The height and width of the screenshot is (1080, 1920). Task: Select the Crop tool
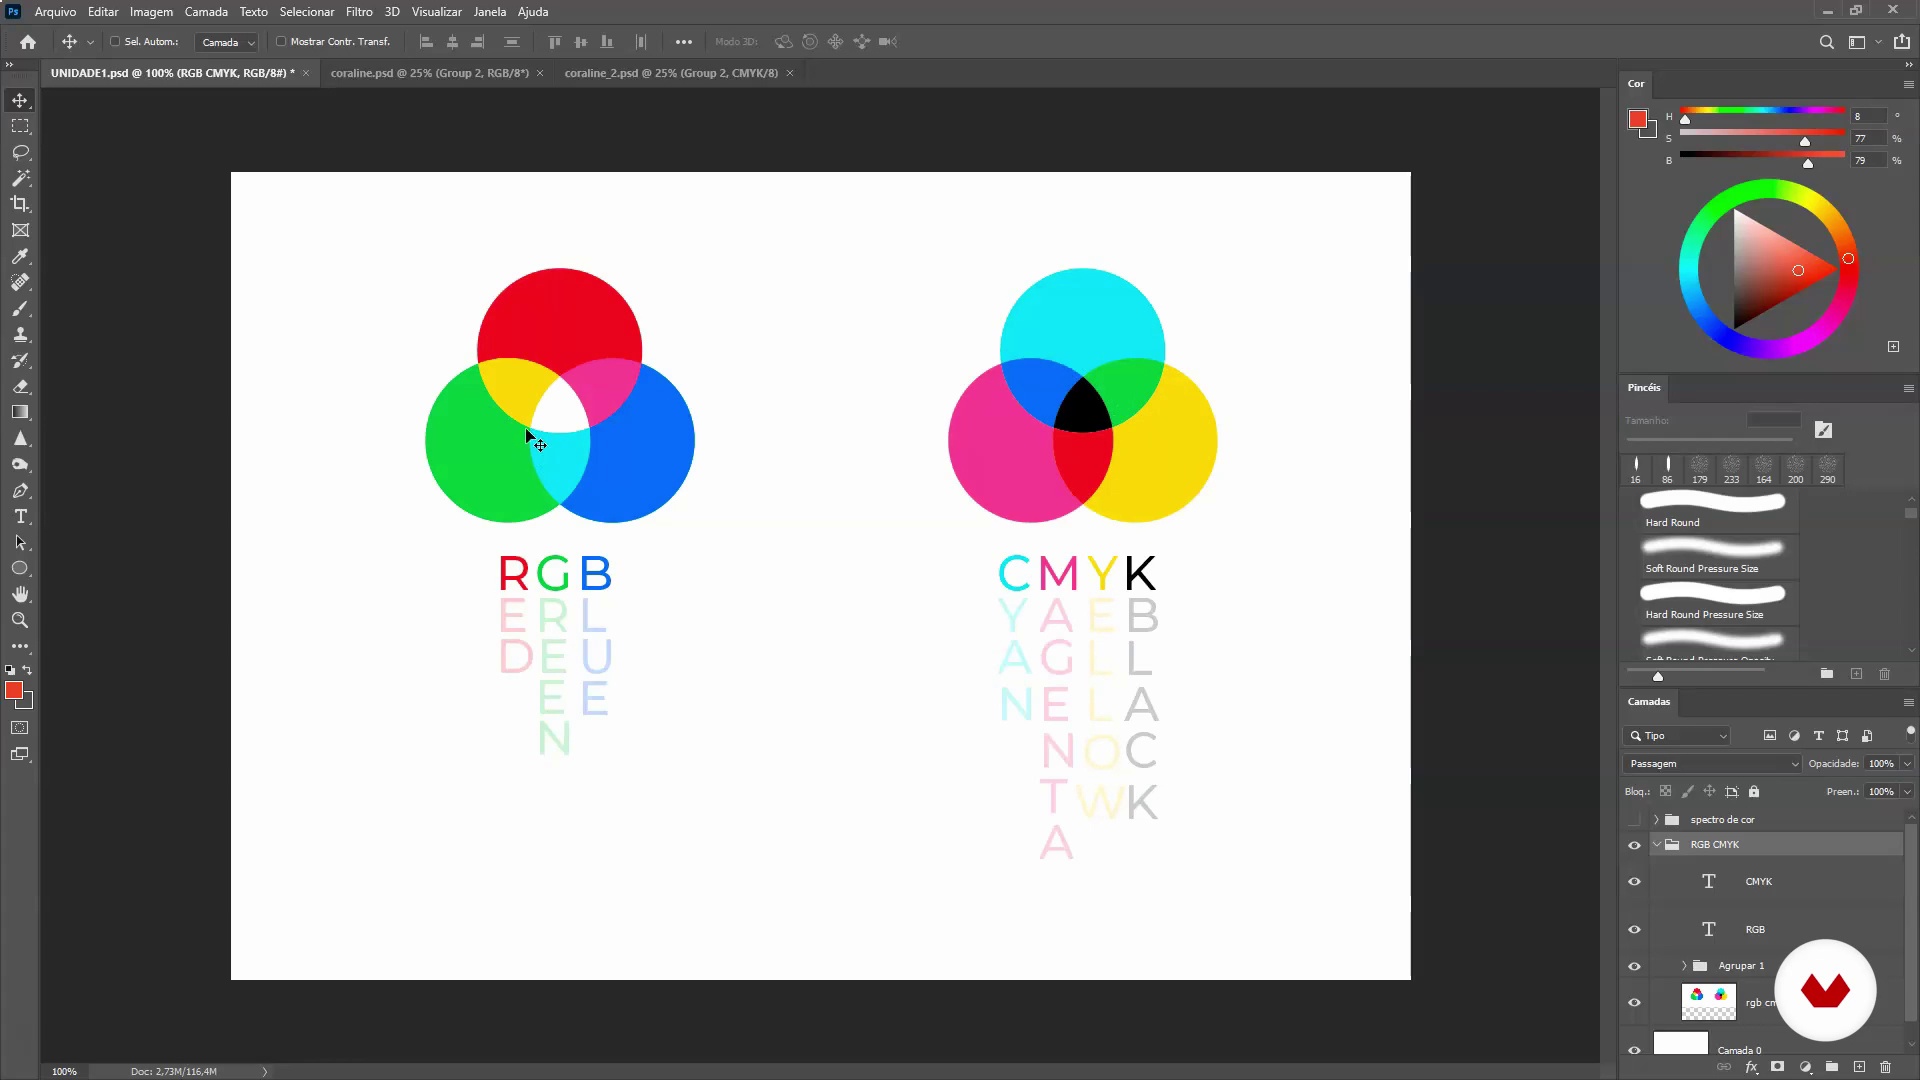(x=20, y=204)
